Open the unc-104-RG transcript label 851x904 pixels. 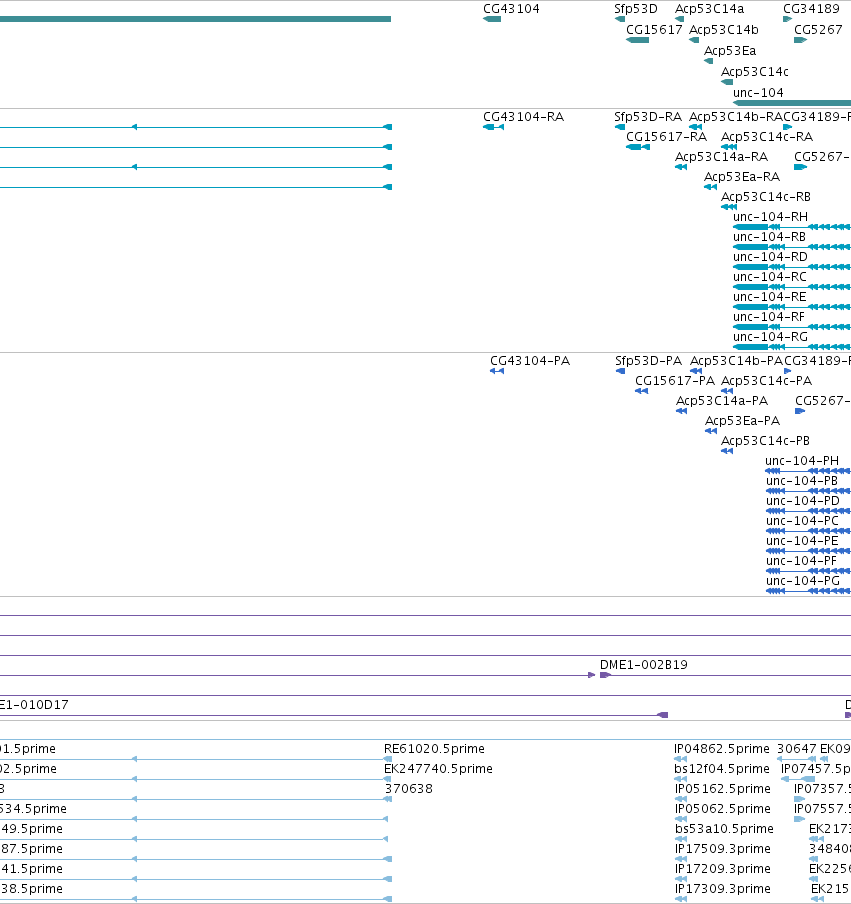(770, 337)
